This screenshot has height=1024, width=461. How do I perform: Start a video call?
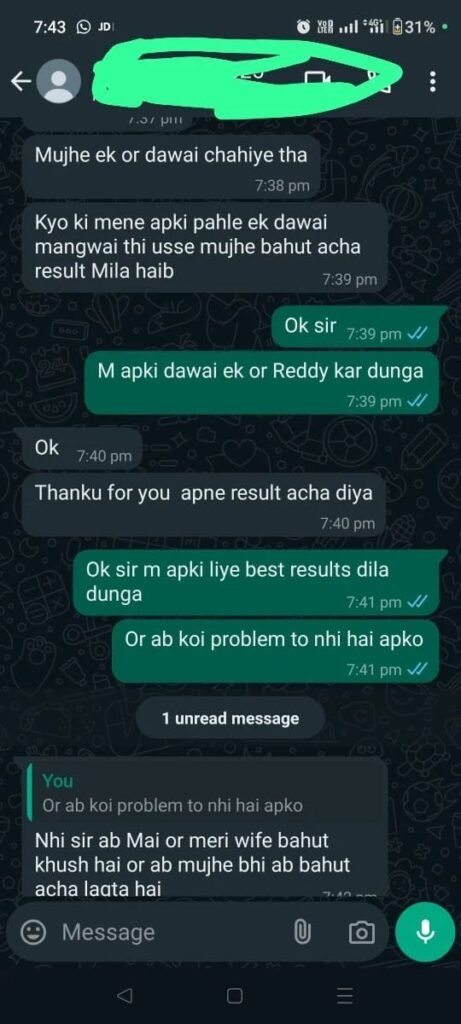pyautogui.click(x=317, y=80)
